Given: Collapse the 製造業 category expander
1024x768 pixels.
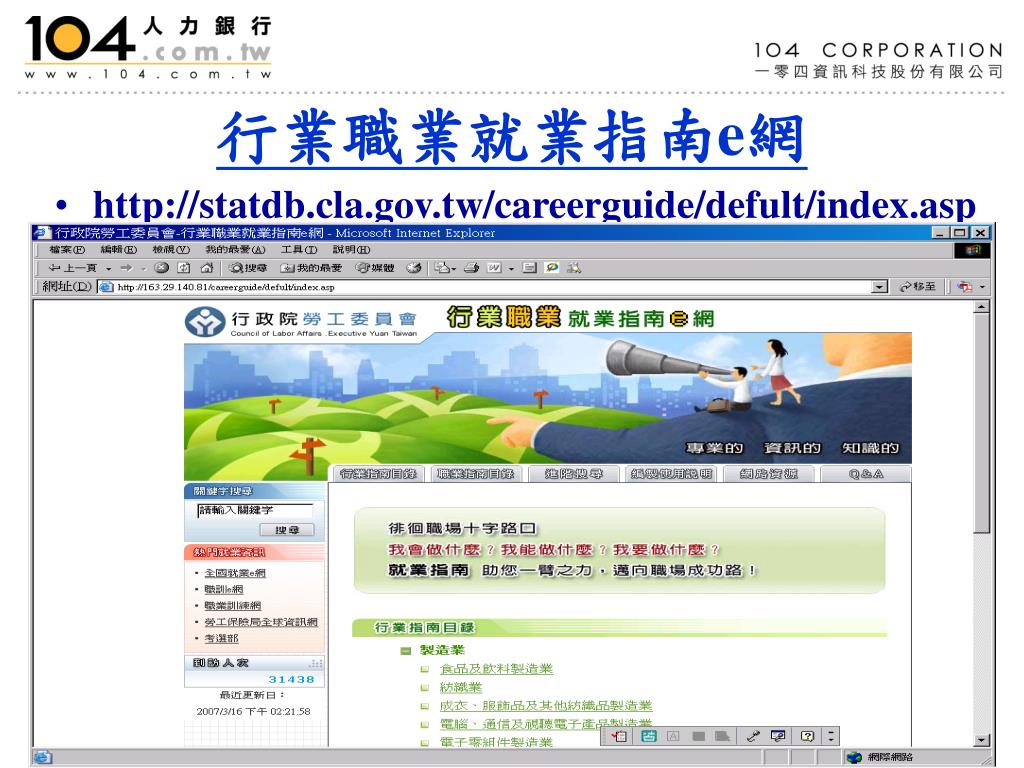Looking at the screenshot, I should pyautogui.click(x=406, y=650).
